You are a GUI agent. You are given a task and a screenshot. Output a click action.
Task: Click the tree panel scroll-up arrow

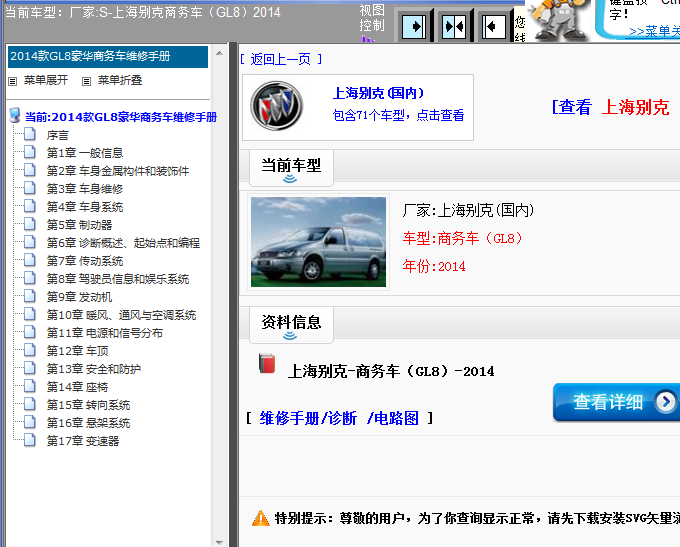coord(219,53)
